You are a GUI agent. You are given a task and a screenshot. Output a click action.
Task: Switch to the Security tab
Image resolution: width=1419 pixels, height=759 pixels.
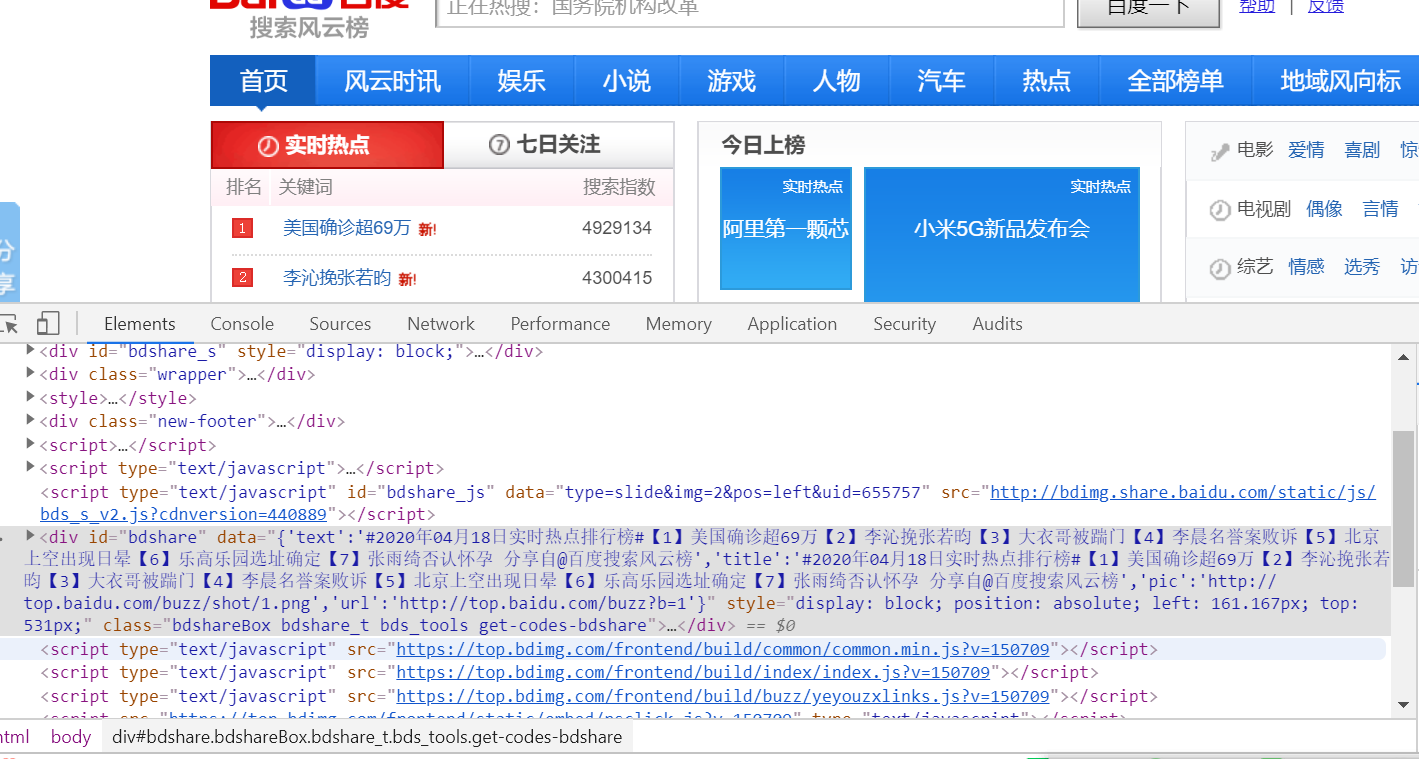[904, 324]
